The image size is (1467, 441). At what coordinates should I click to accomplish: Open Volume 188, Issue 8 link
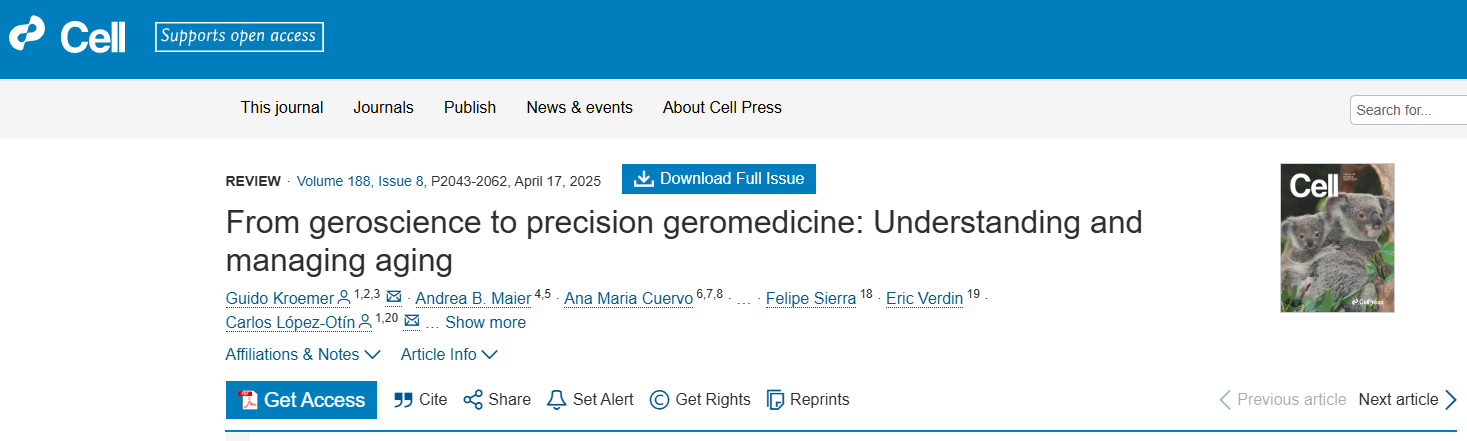click(361, 181)
